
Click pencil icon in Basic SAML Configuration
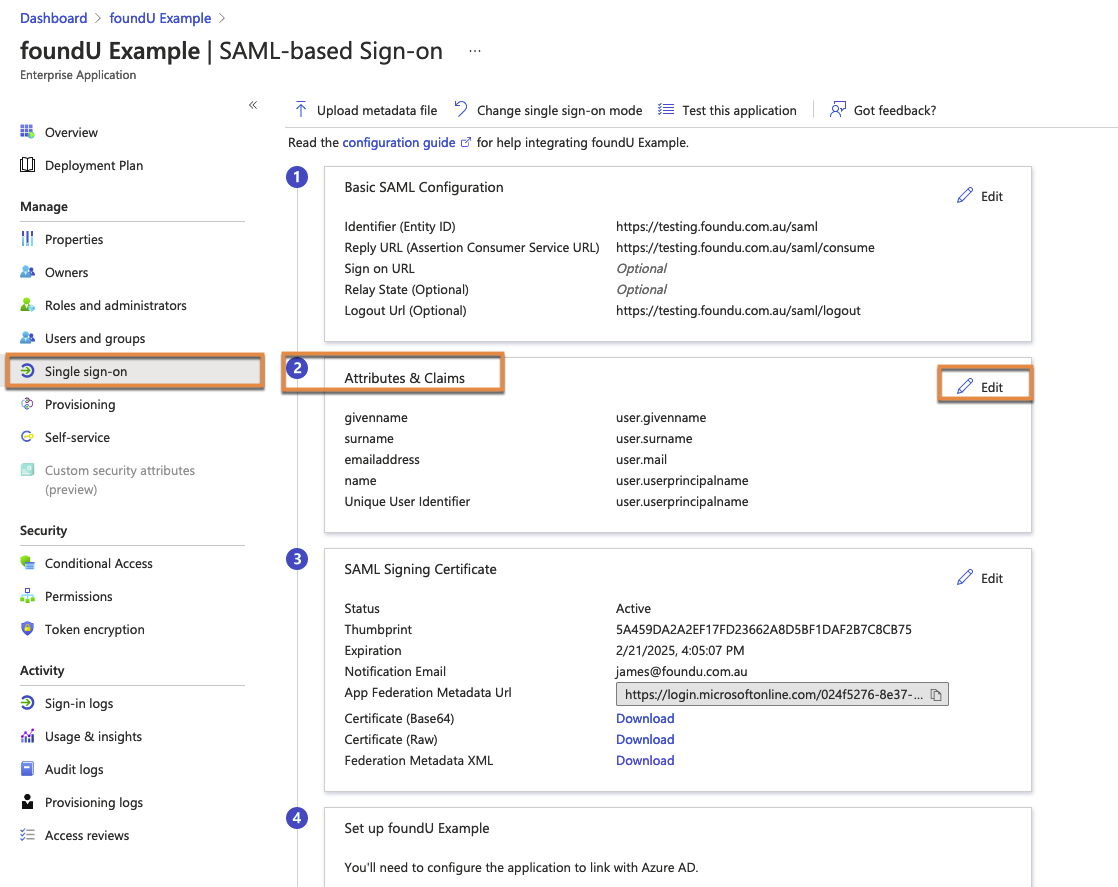(x=965, y=195)
